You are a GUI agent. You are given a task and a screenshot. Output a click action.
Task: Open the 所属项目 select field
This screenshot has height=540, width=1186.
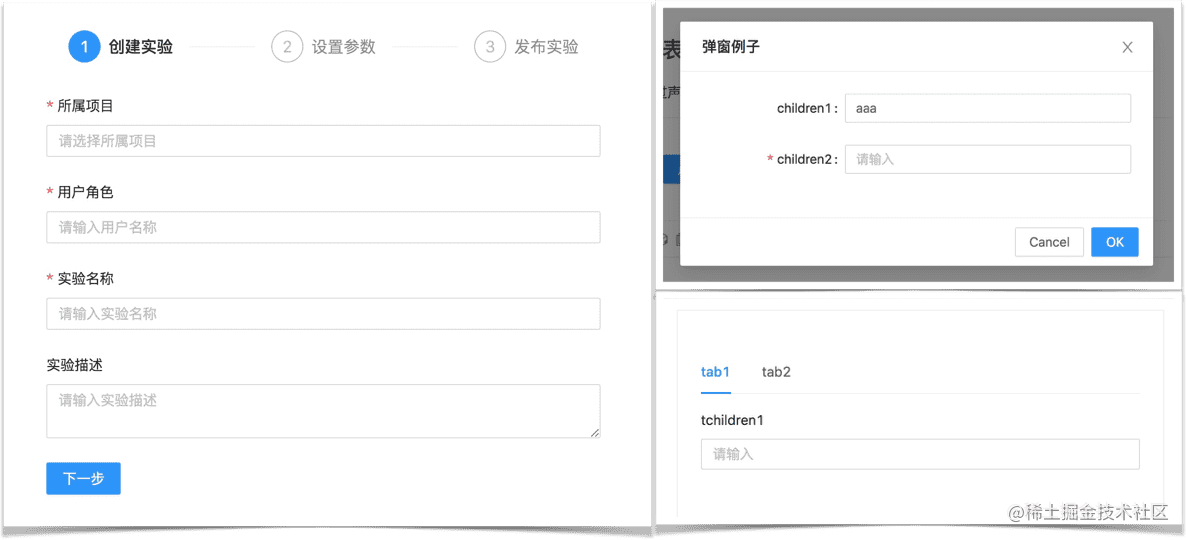coord(323,141)
